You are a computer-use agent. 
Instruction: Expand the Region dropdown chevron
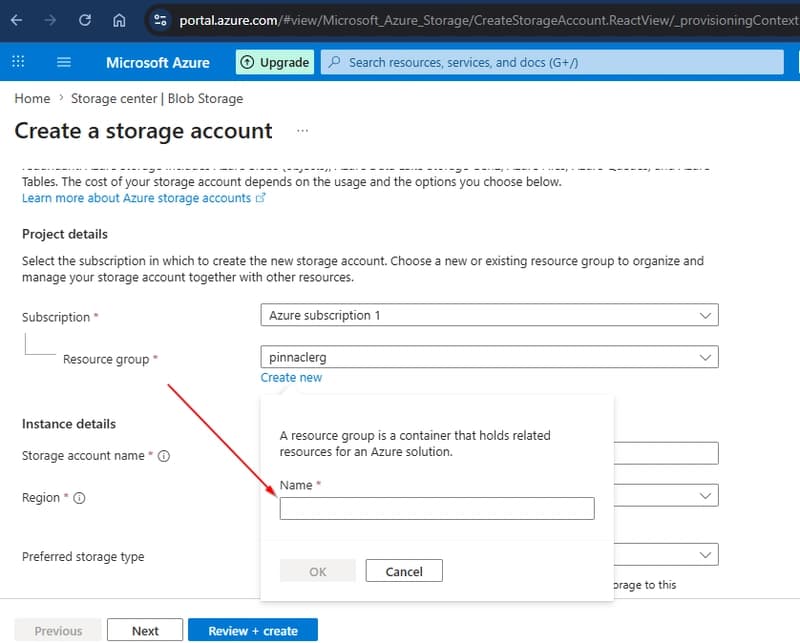705,496
